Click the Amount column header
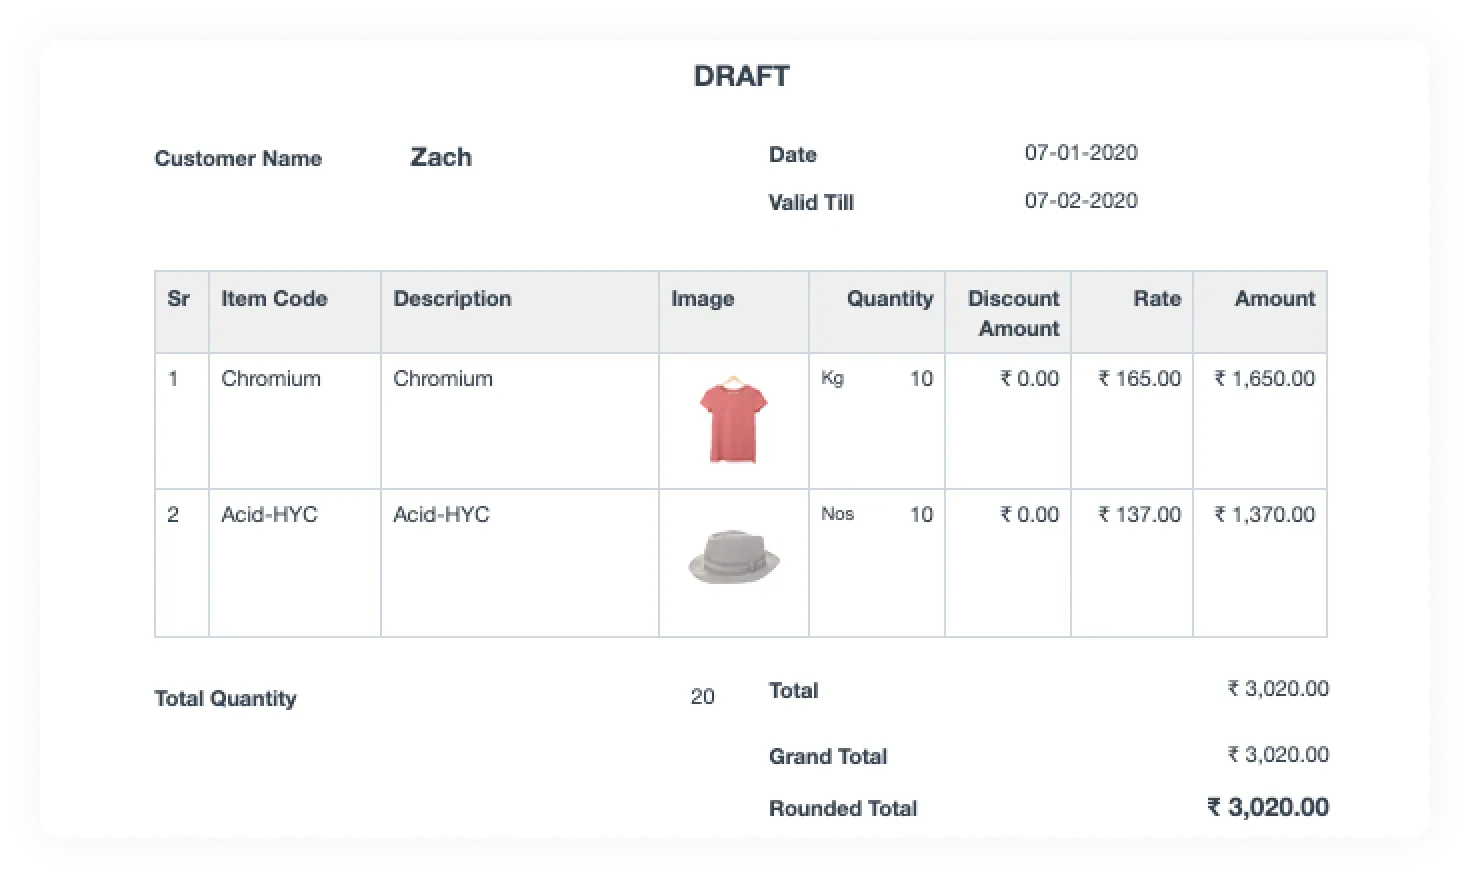This screenshot has height=878, width=1470. pyautogui.click(x=1274, y=299)
